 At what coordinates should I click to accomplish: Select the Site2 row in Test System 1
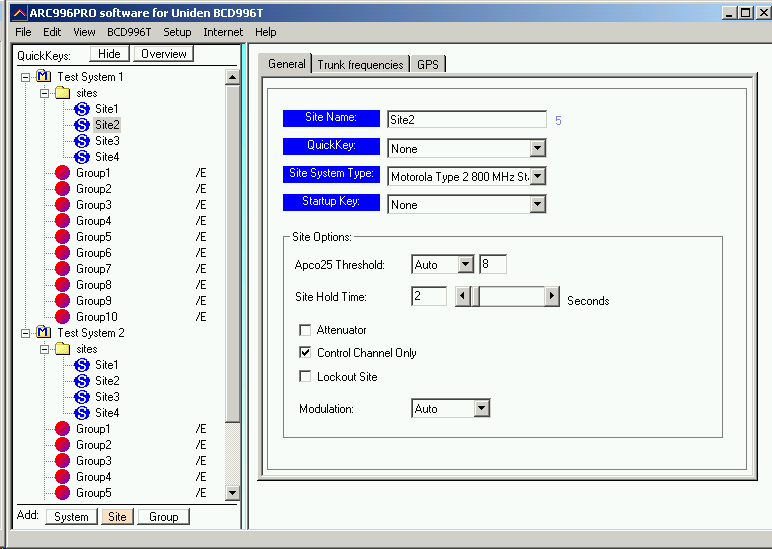click(x=107, y=125)
